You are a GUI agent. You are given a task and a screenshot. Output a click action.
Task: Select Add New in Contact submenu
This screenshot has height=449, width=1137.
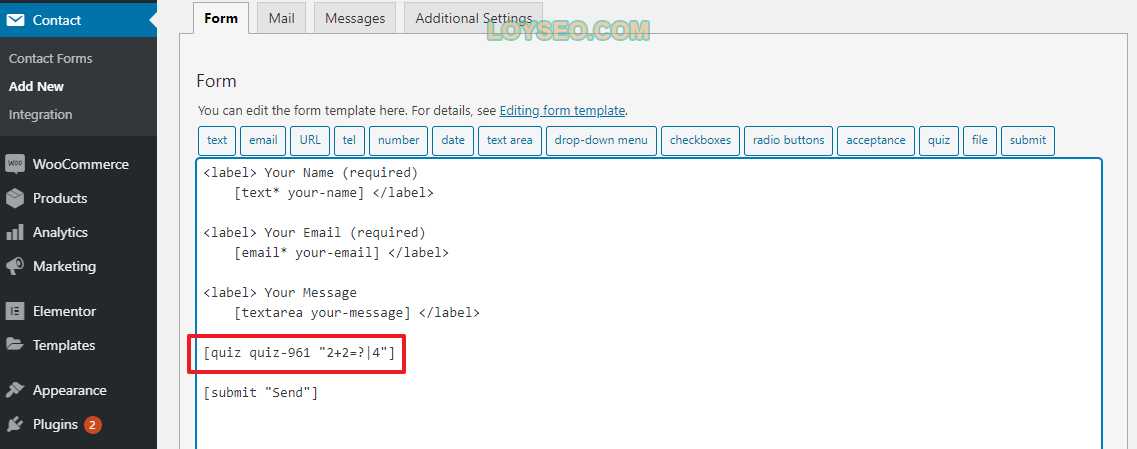(x=36, y=86)
